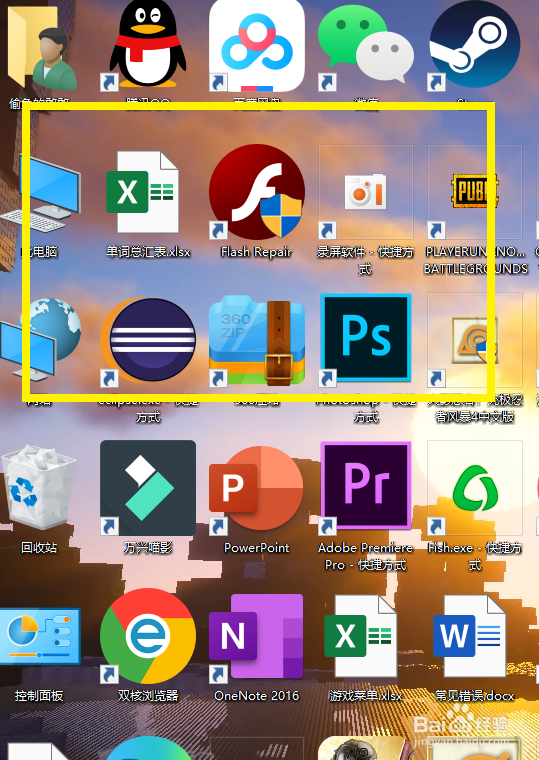Launch the Steam desktop shortcut
Image resolution: width=539 pixels, height=760 pixels.
475,44
